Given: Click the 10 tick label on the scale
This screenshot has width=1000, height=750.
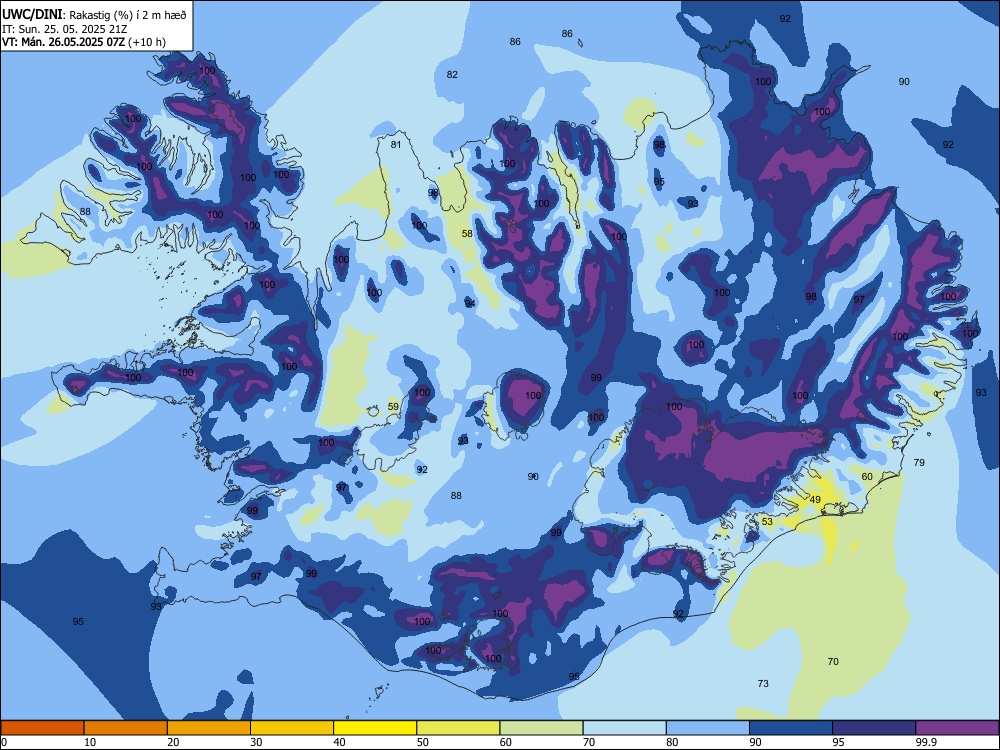Looking at the screenshot, I should click(90, 742).
